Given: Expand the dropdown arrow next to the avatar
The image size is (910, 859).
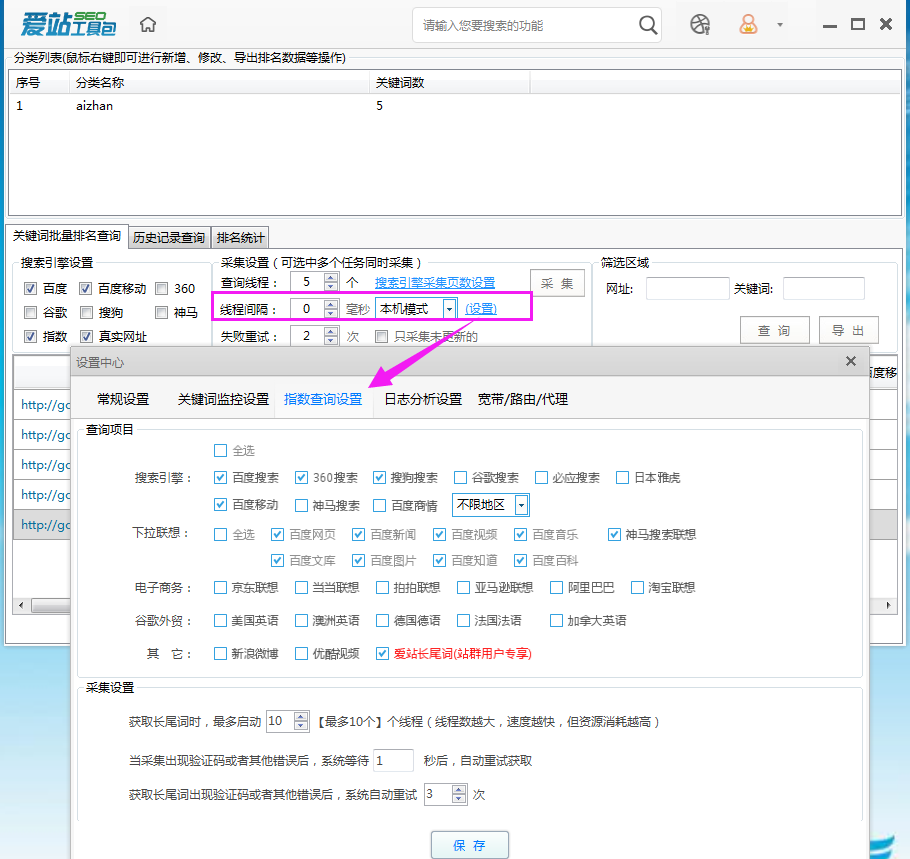Looking at the screenshot, I should point(780,25).
